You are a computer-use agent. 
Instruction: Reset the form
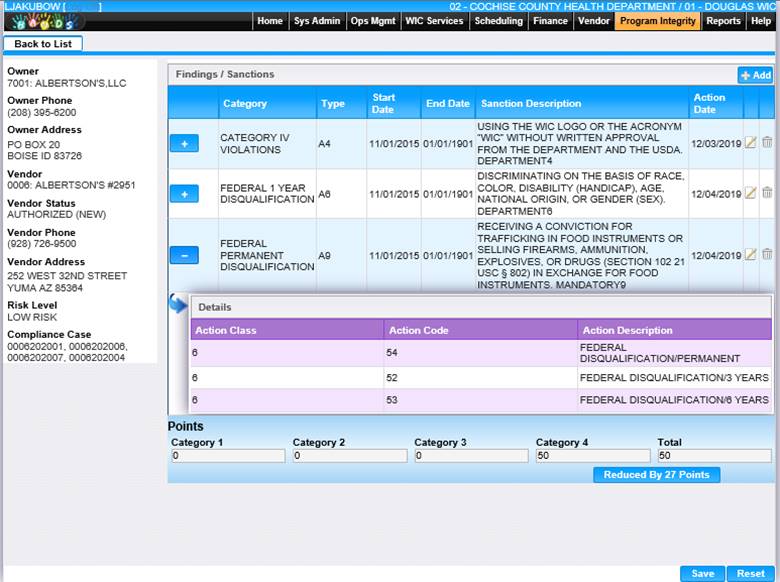pos(751,574)
